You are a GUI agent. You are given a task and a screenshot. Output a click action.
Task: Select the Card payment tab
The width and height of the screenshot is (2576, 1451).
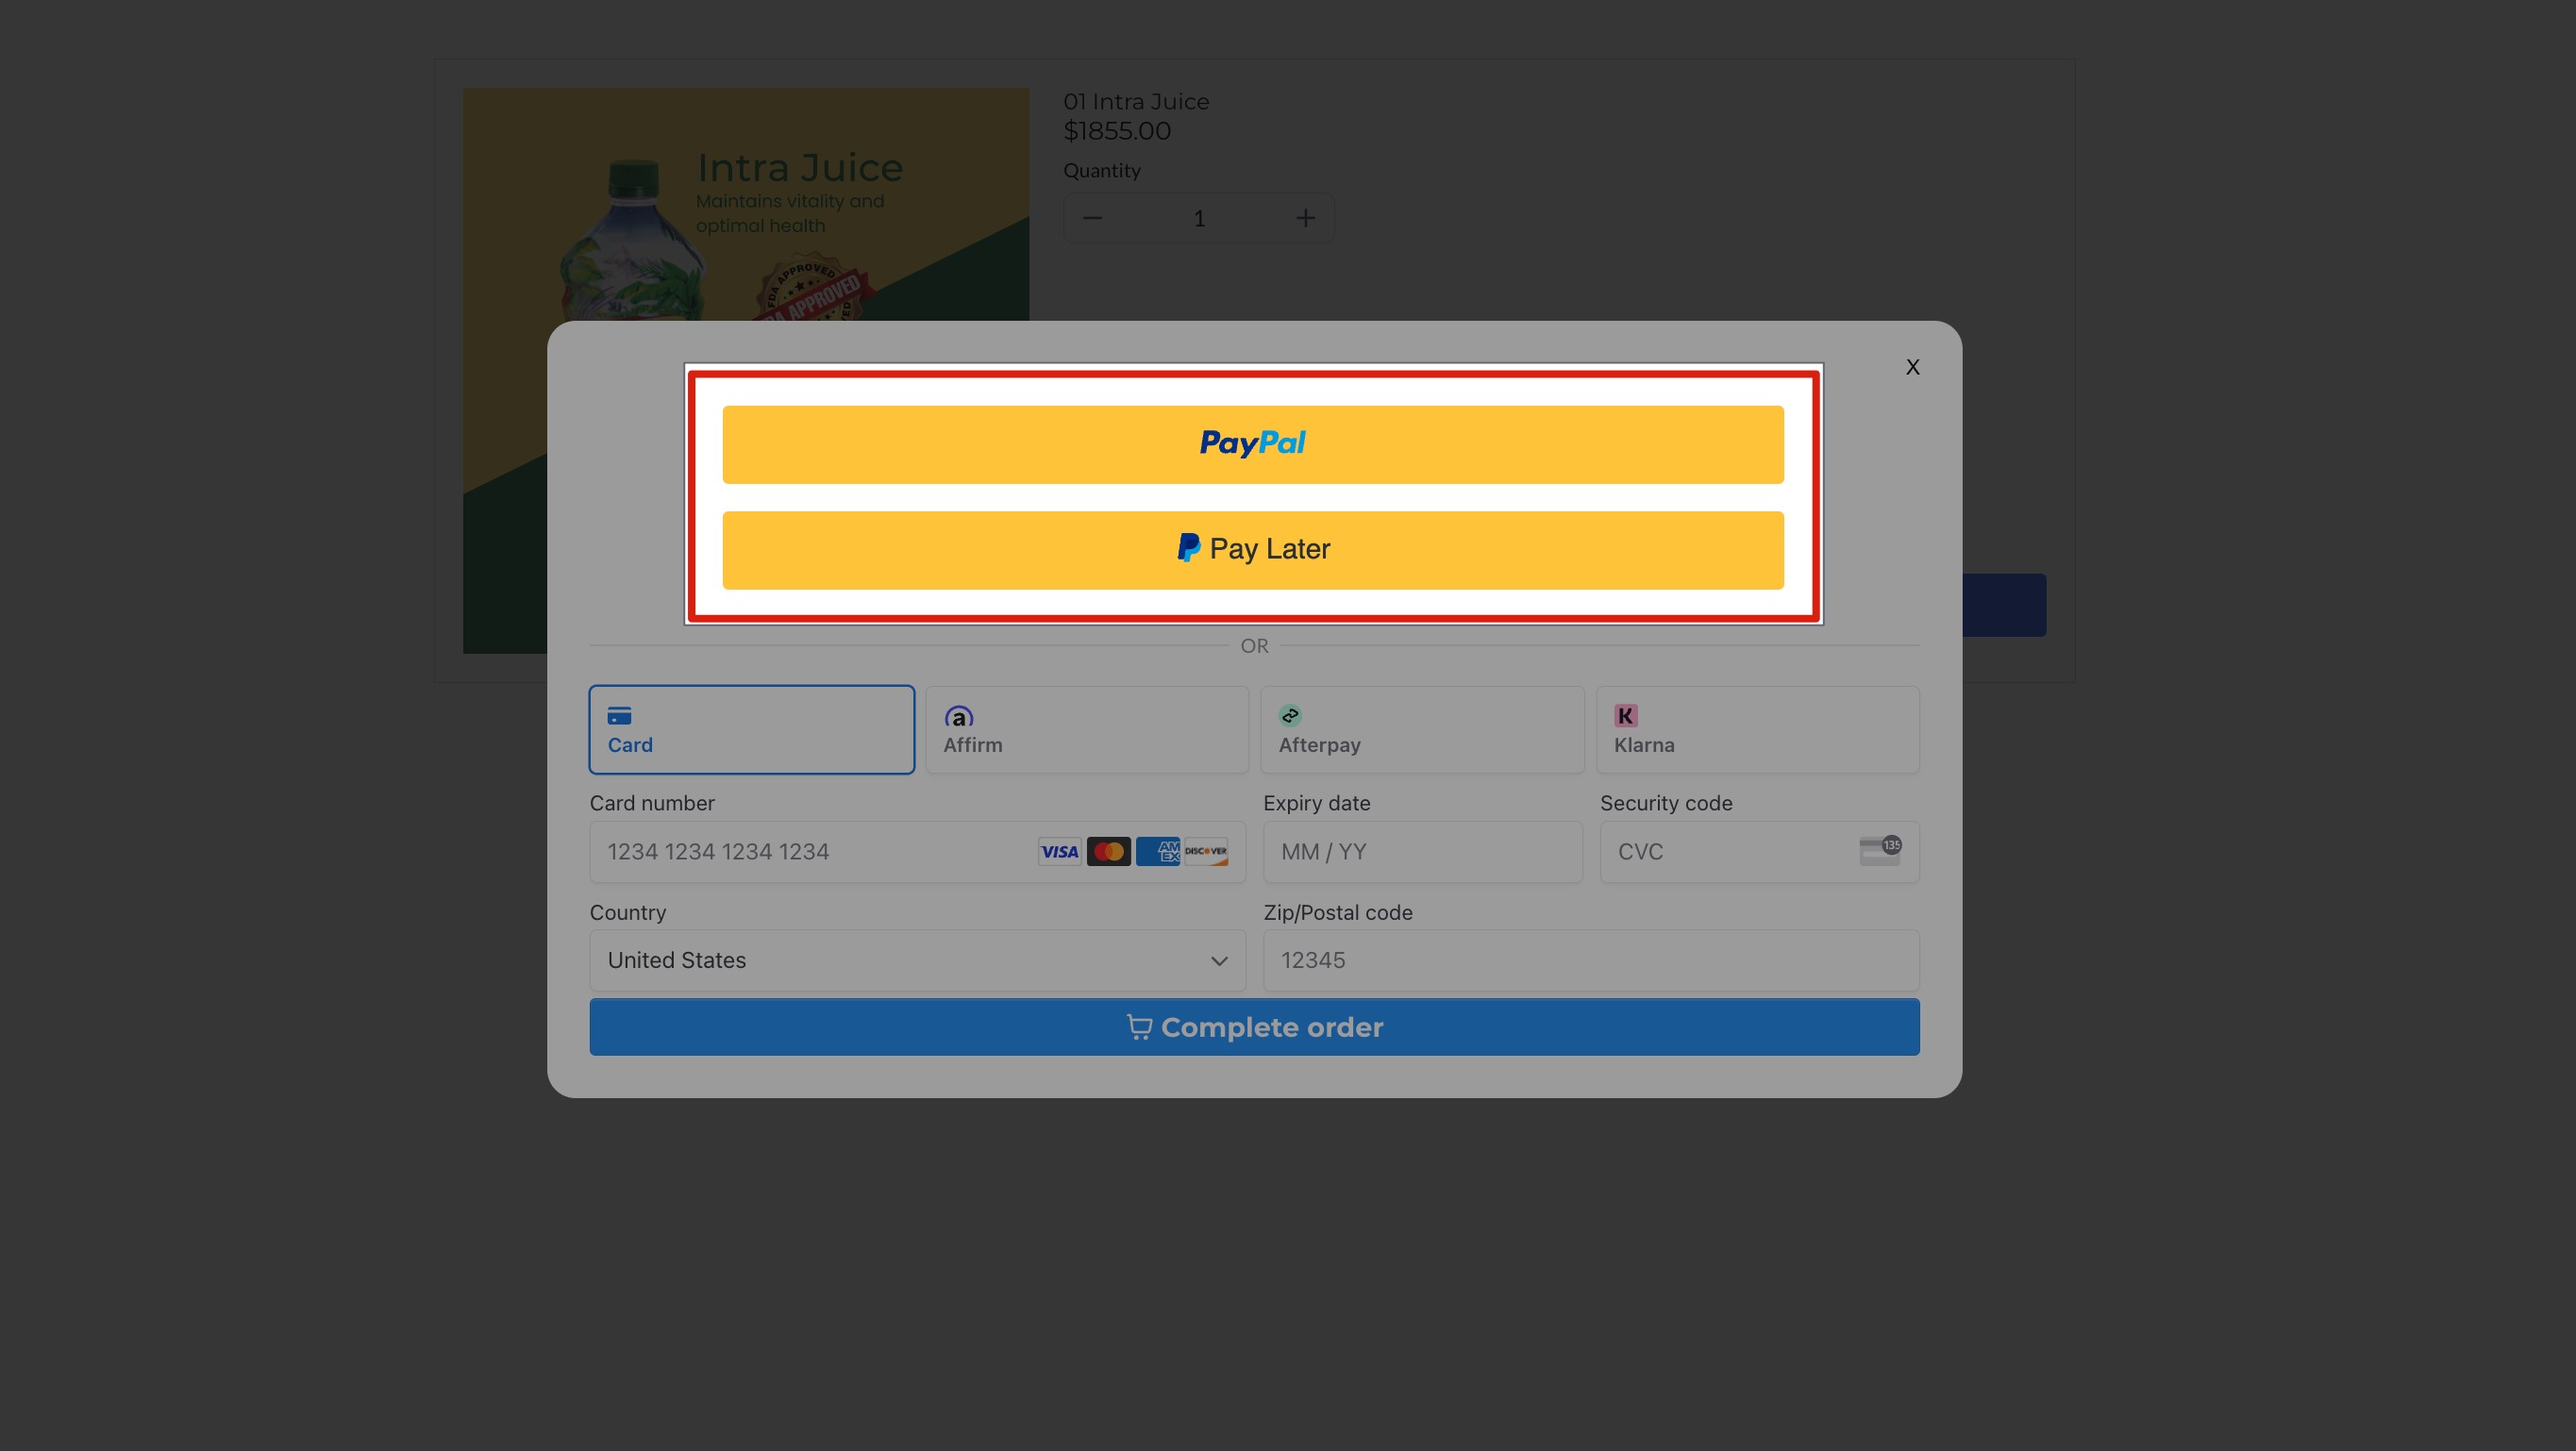pyautogui.click(x=751, y=729)
